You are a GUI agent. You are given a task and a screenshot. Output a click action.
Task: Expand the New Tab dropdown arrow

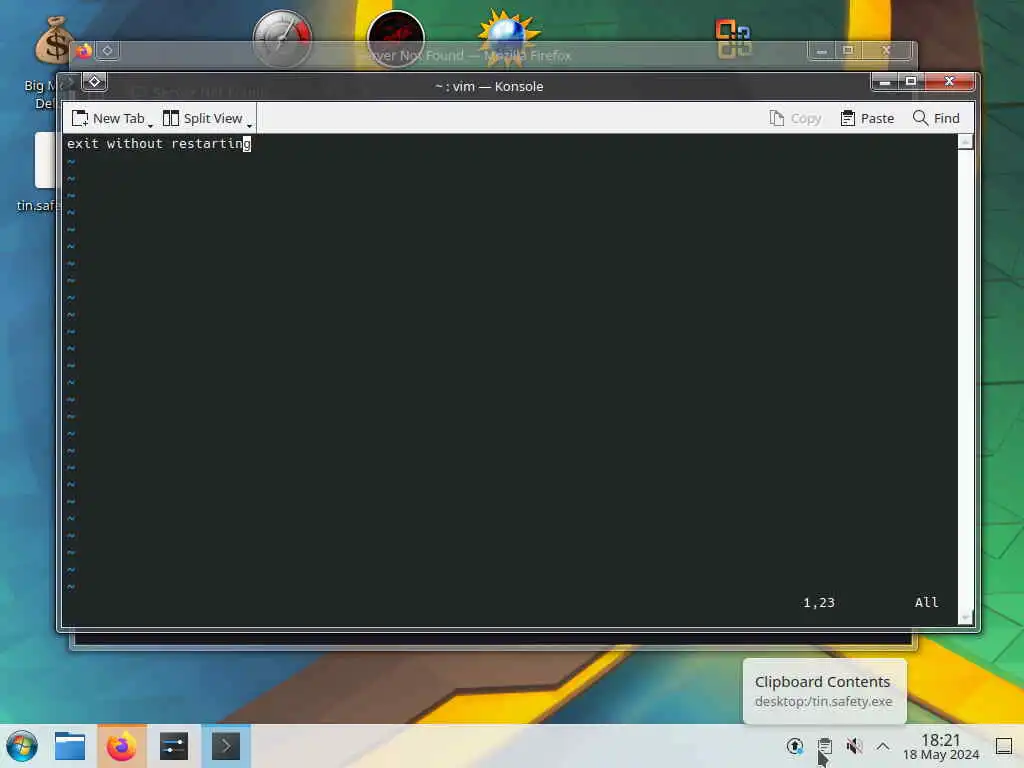pos(150,125)
